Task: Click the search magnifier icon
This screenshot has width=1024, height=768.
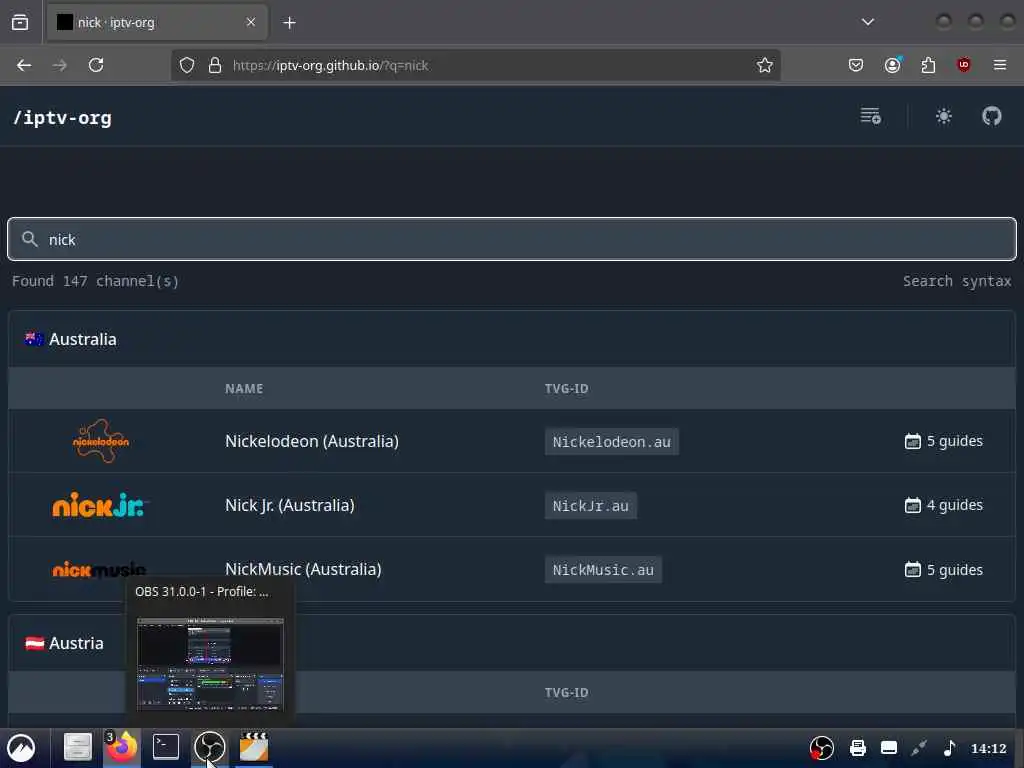Action: [29, 238]
